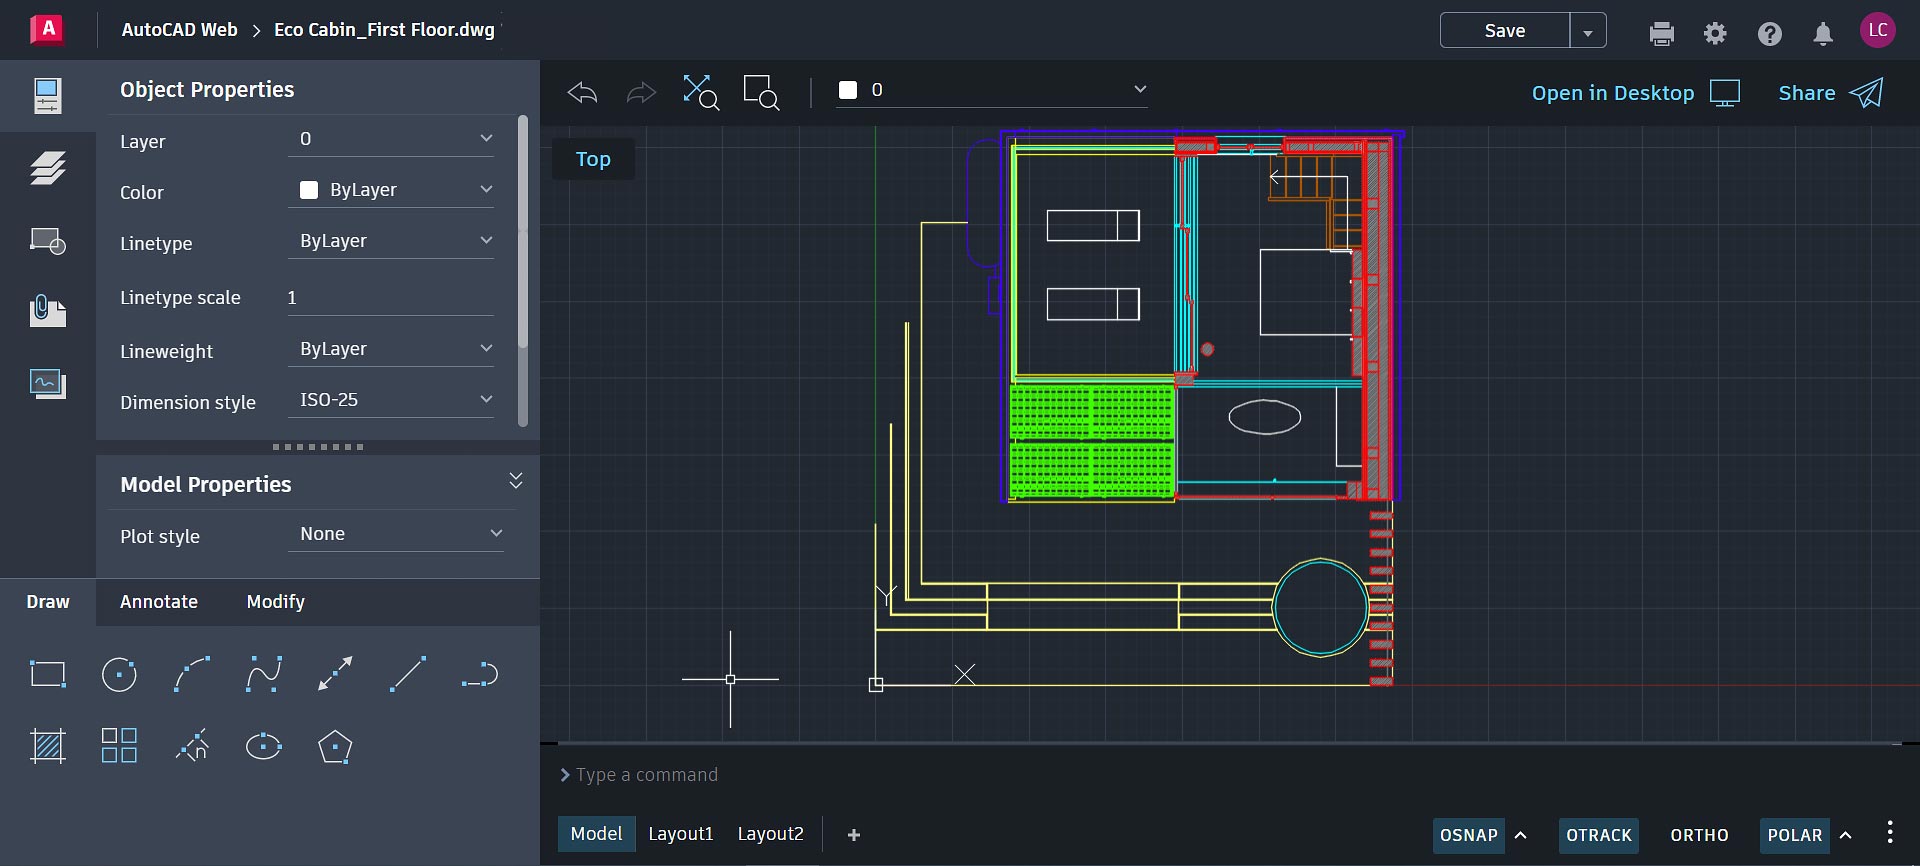Open the Layout1 tab
This screenshot has width=1920, height=866.
pos(680,834)
